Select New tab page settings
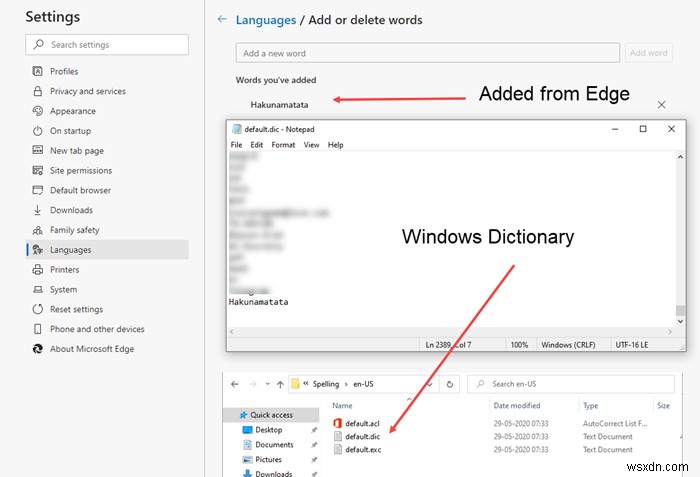Viewport: 700px width, 477px height. point(77,151)
